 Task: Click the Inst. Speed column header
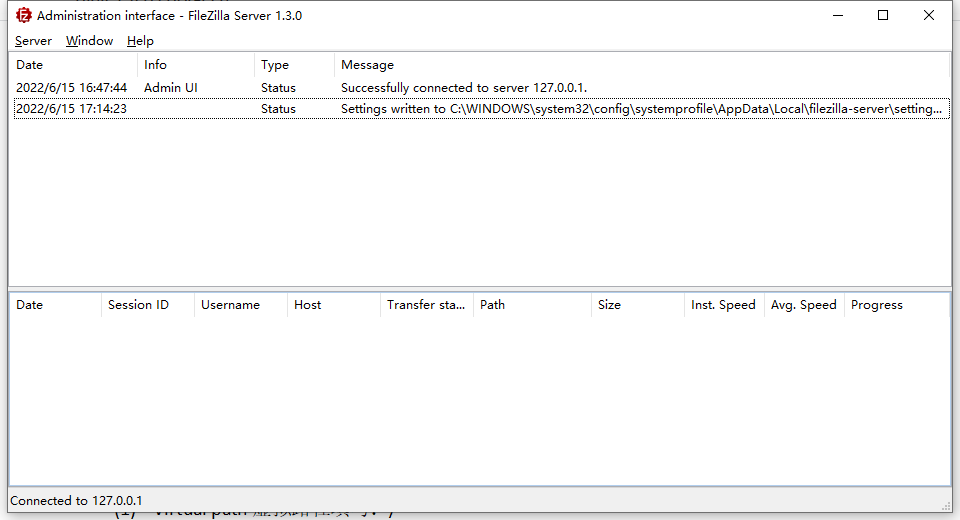pyautogui.click(x=723, y=305)
